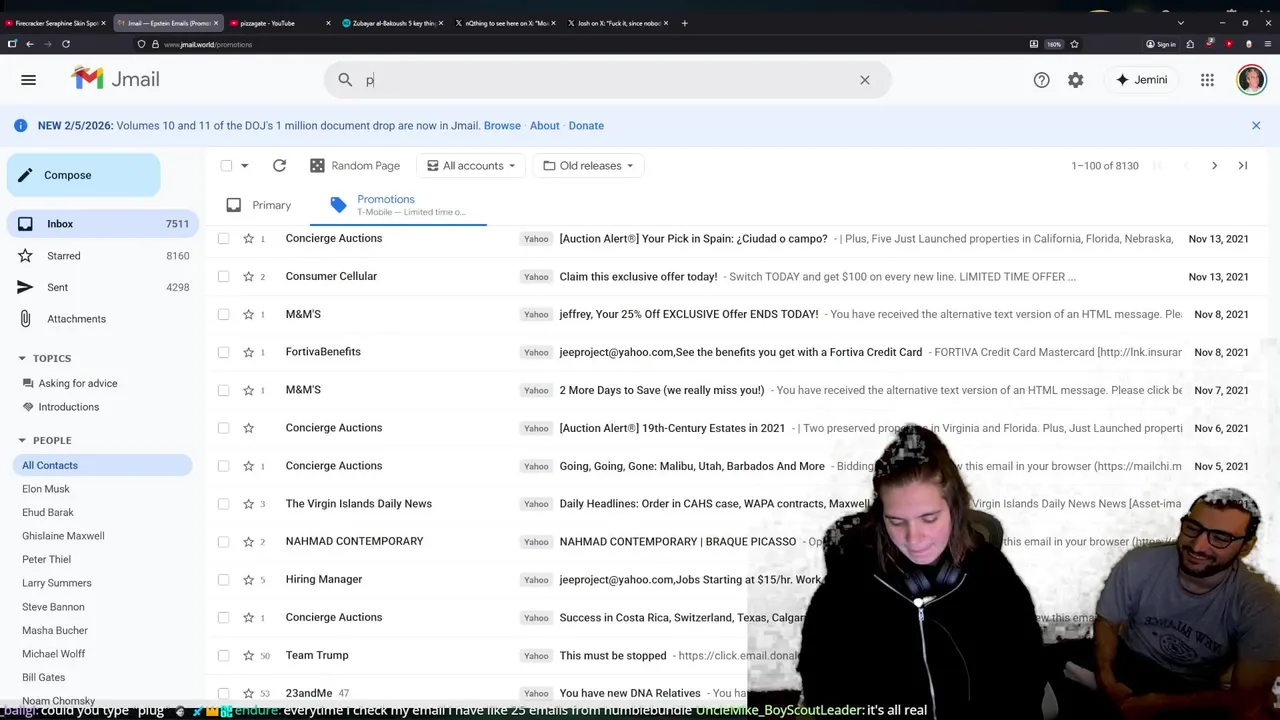Open the select-all dropdown arrow
This screenshot has width=1280, height=720.
(x=244, y=166)
